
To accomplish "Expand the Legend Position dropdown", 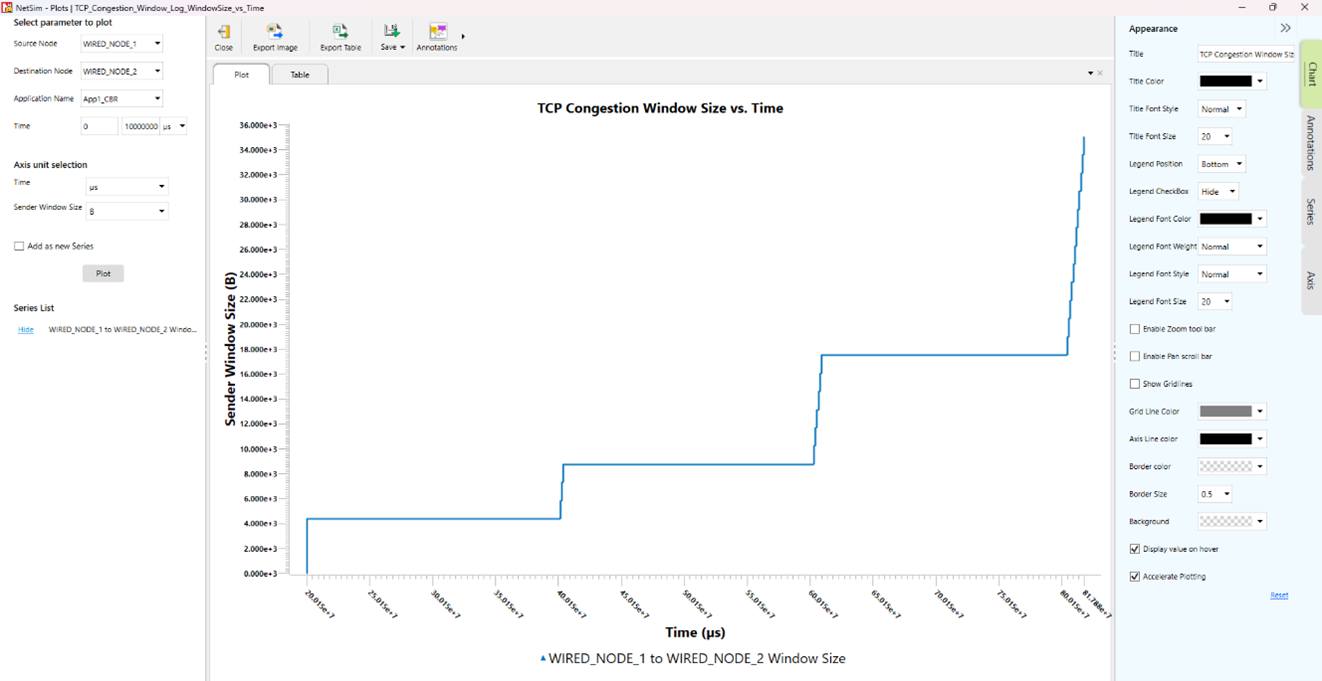I will 1221,164.
